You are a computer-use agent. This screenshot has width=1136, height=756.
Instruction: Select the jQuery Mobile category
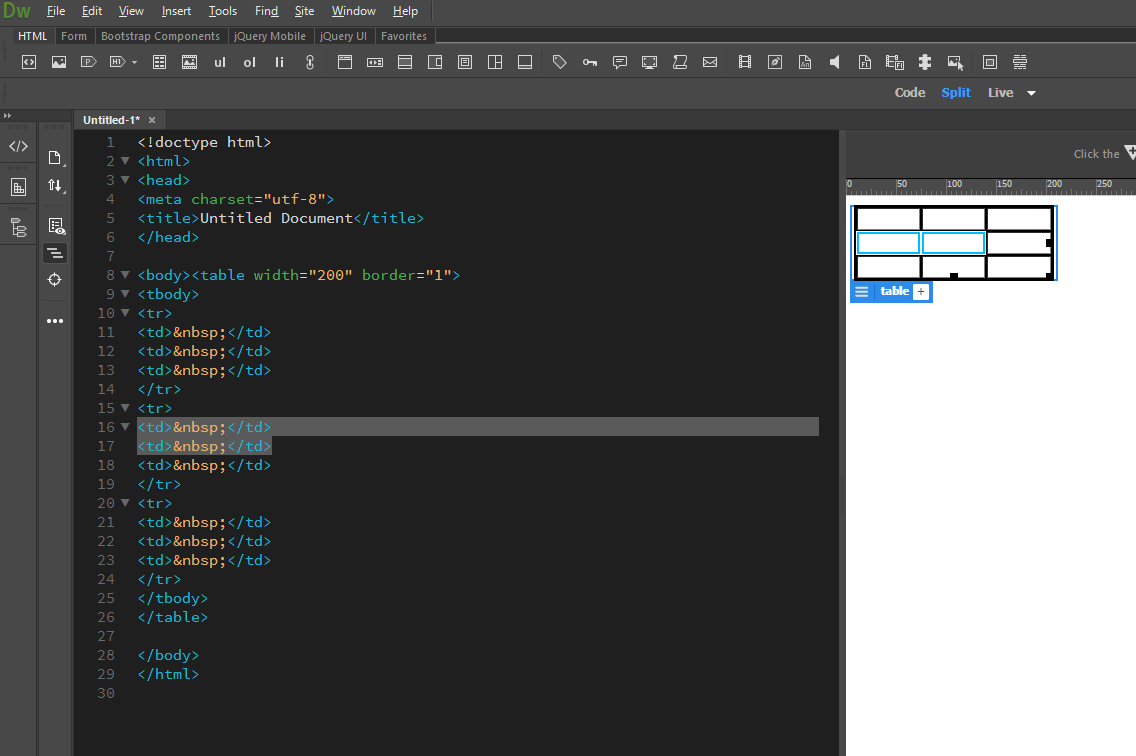[x=270, y=35]
